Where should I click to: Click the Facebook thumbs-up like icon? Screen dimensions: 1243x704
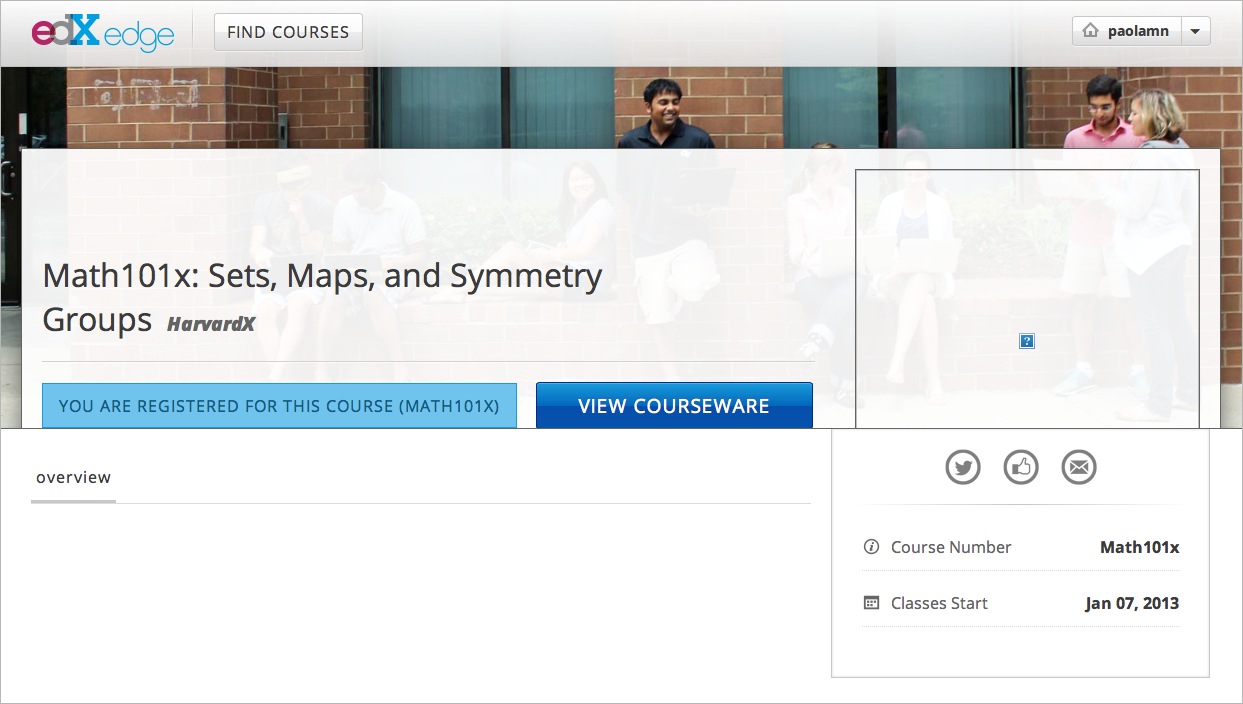click(x=1021, y=467)
